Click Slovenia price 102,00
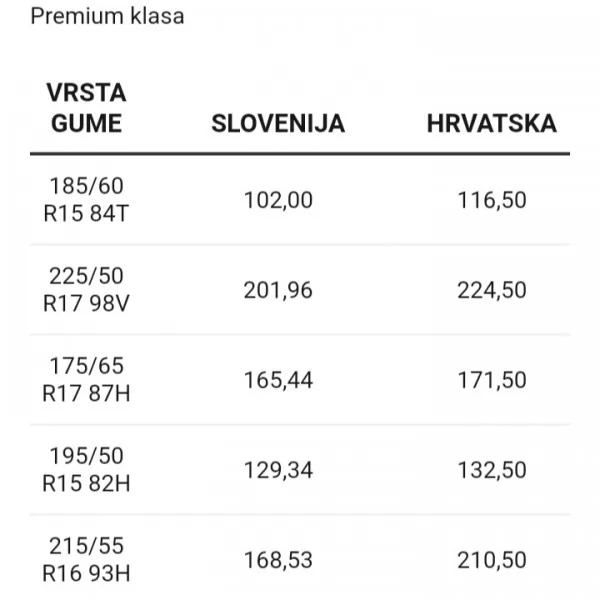This screenshot has width=600, height=600. (278, 200)
